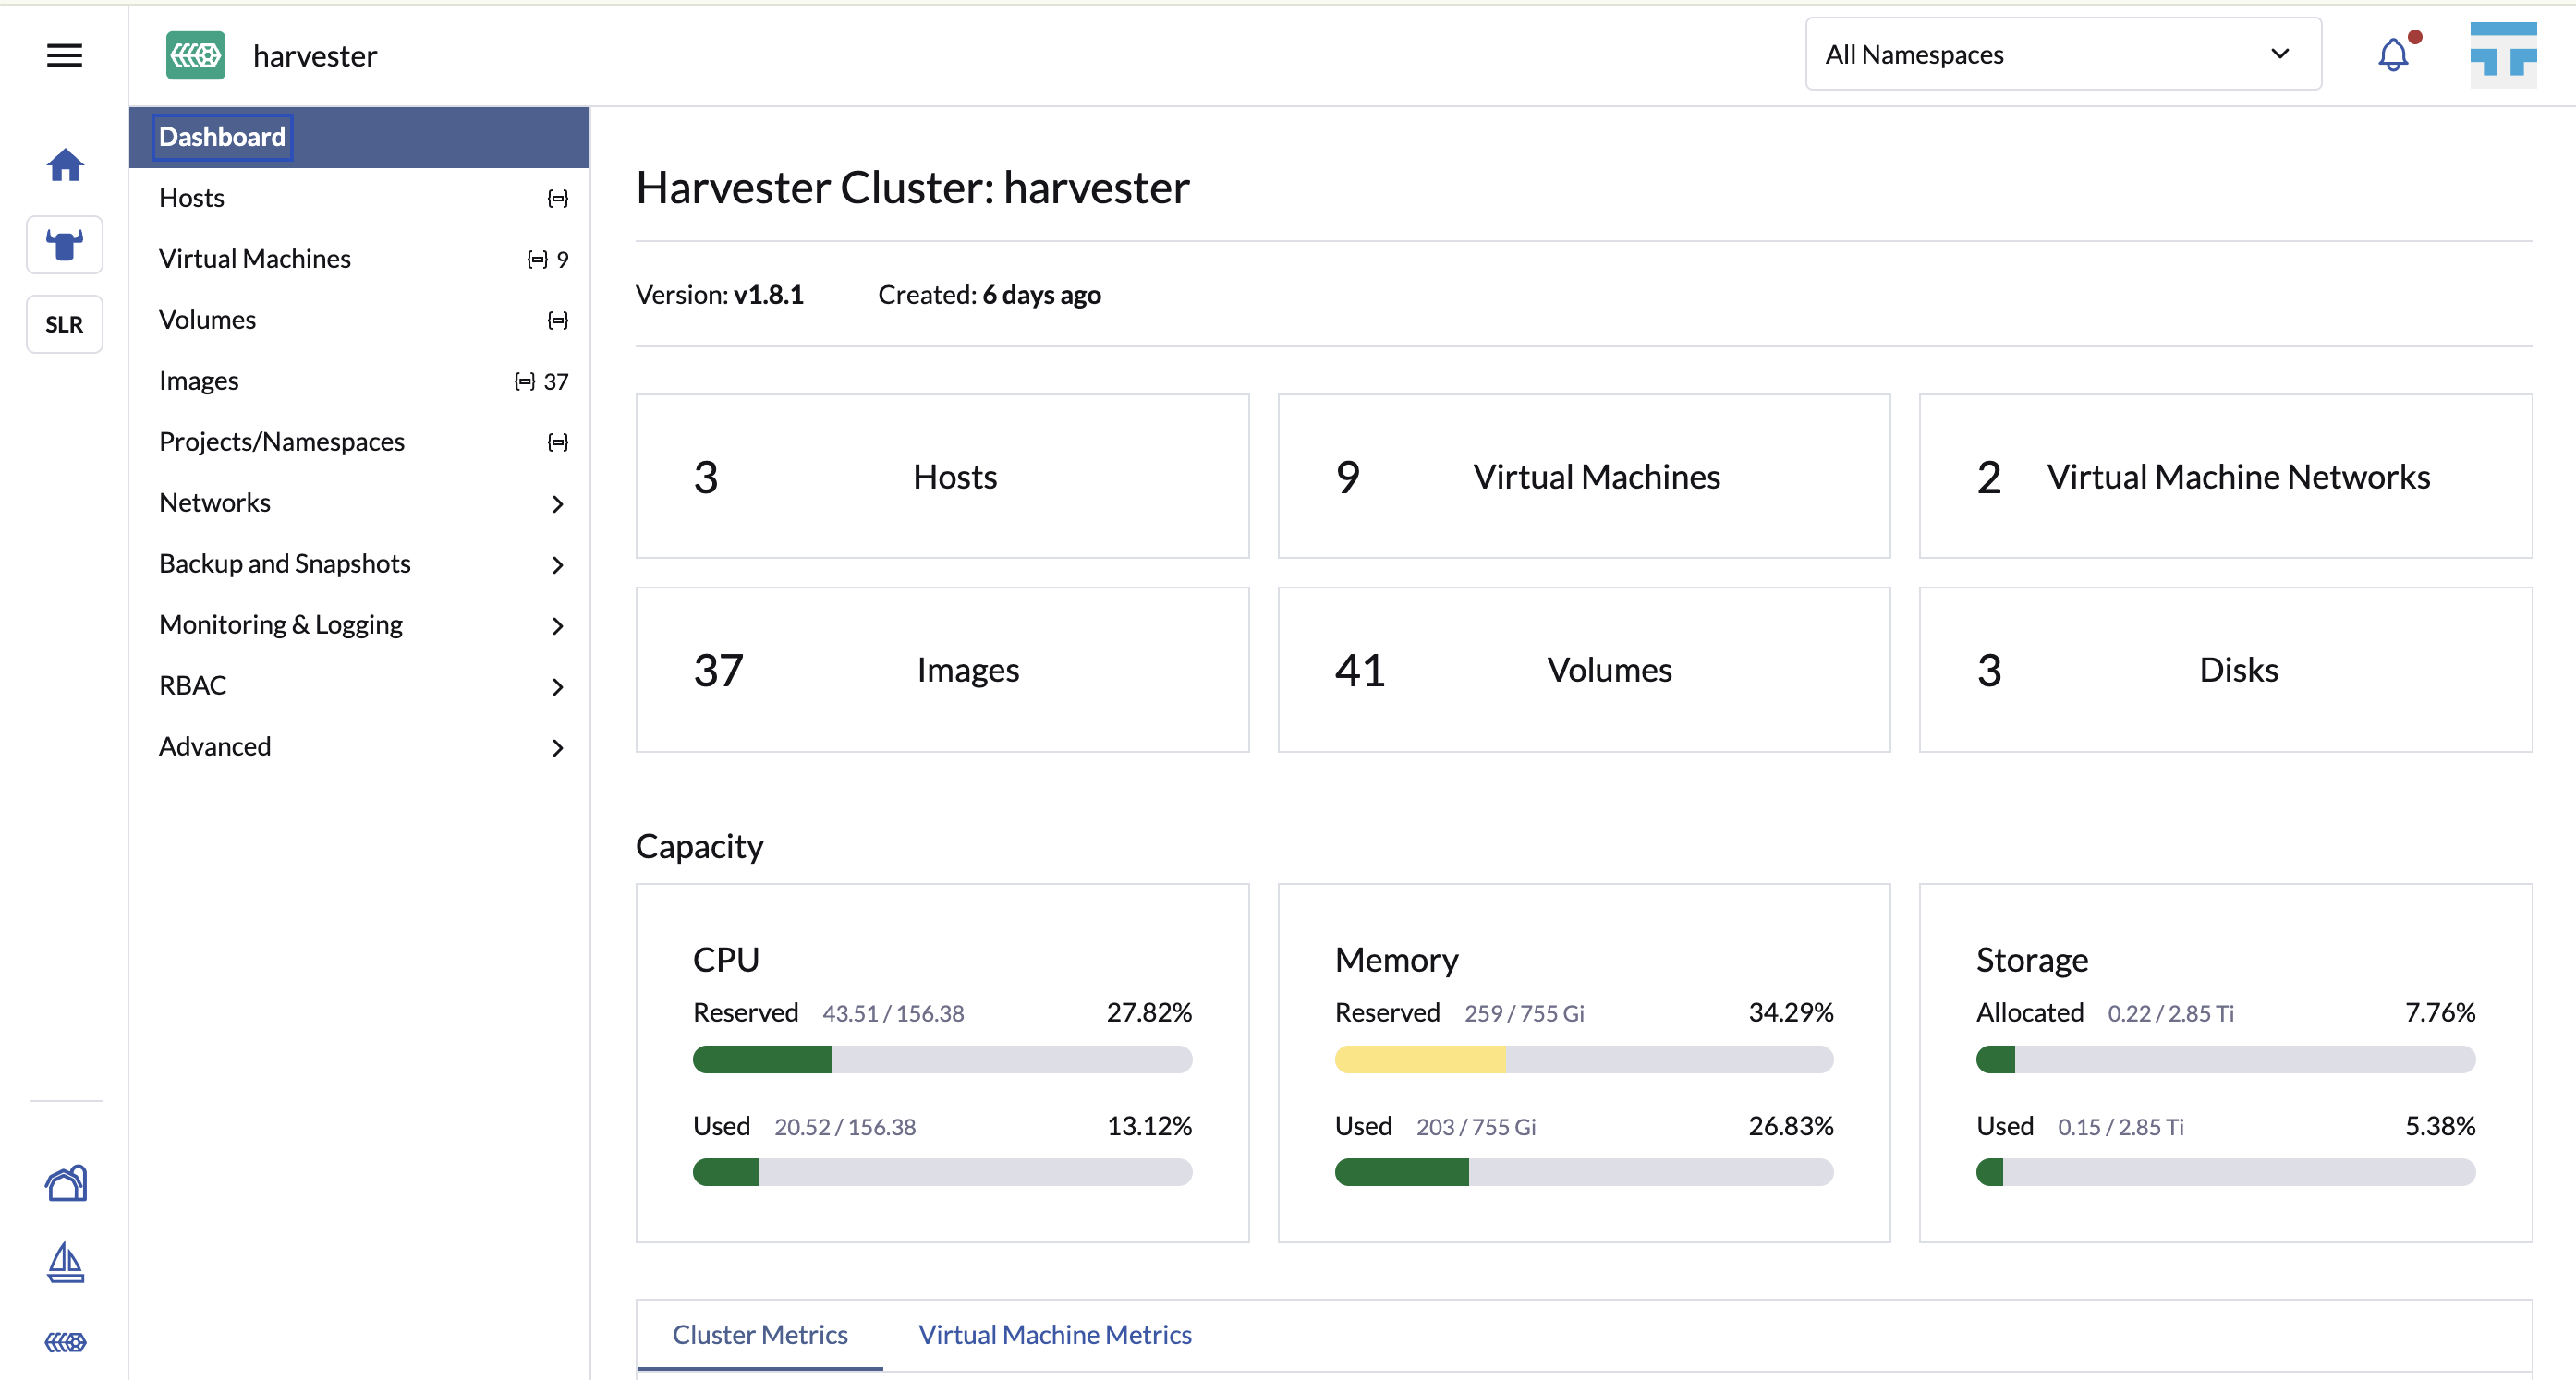Click the CPU Reserved progress bar
This screenshot has width=2576, height=1380.
942,1060
